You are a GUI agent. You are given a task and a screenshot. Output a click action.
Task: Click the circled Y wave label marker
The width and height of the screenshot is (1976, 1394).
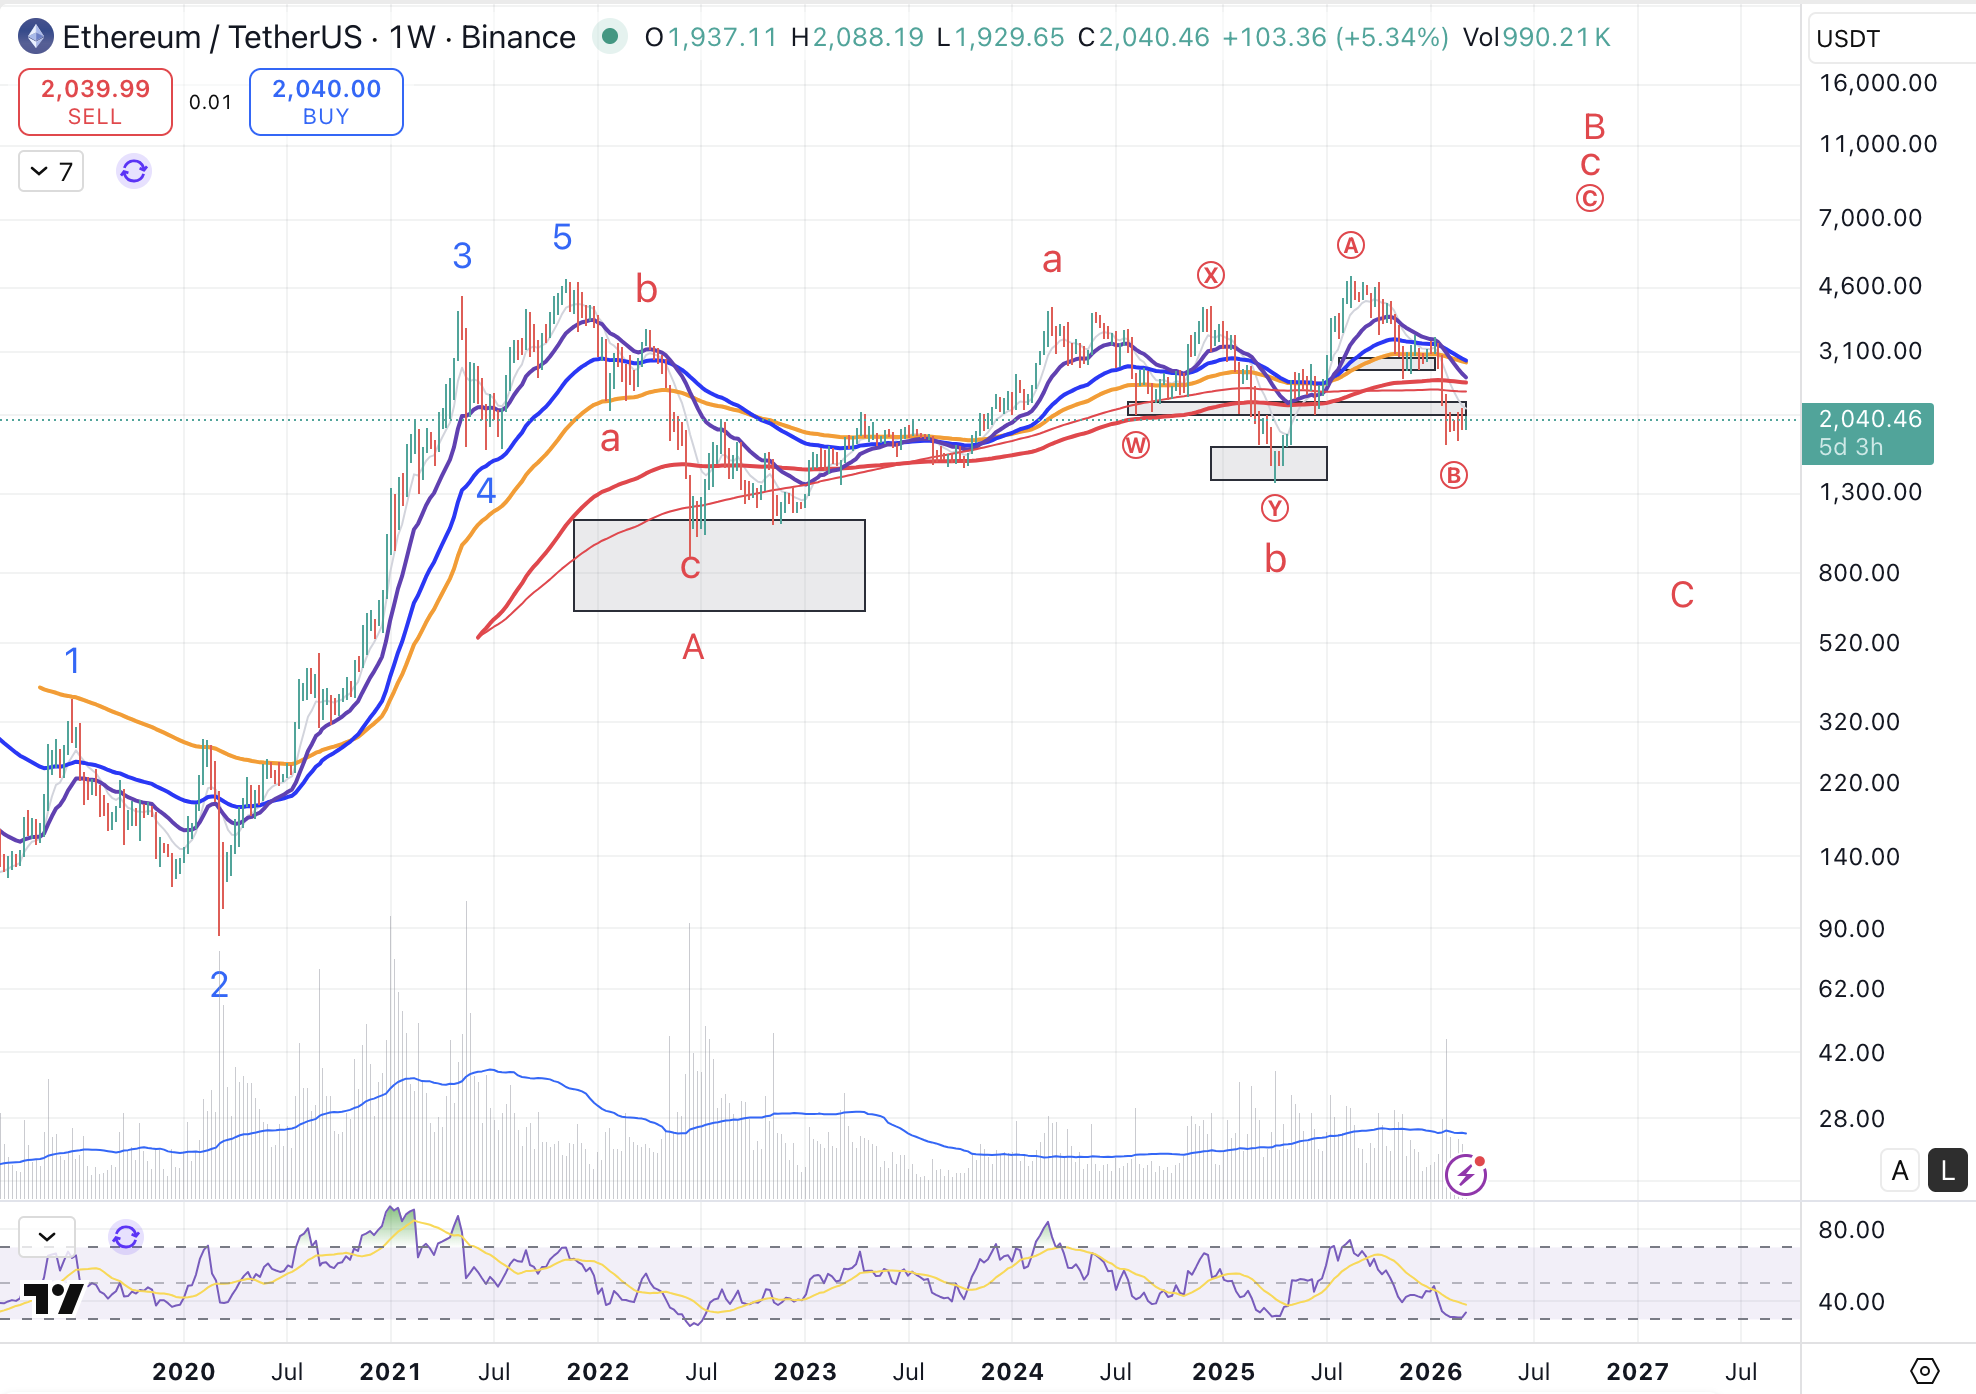[x=1274, y=509]
